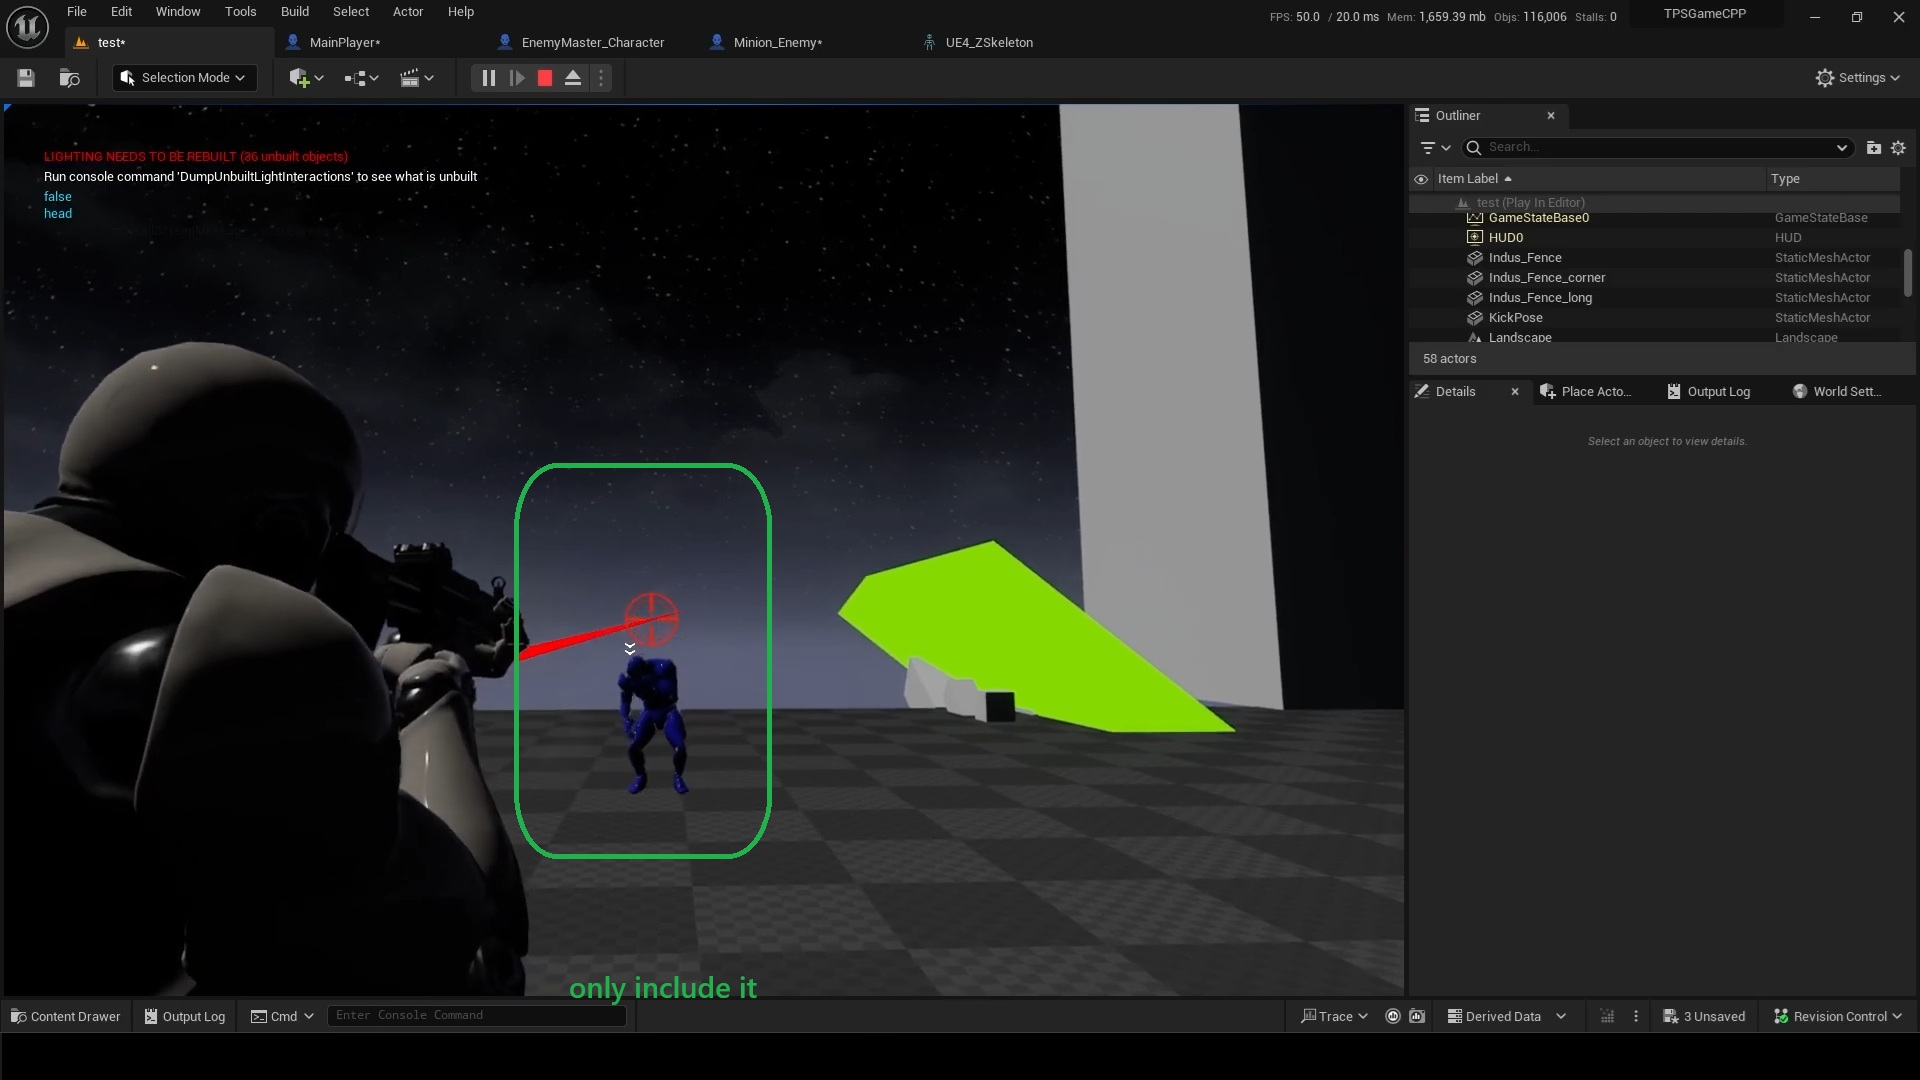This screenshot has width=1920, height=1080.
Task: Open the Settings dropdown at top right
Action: 1857,78
